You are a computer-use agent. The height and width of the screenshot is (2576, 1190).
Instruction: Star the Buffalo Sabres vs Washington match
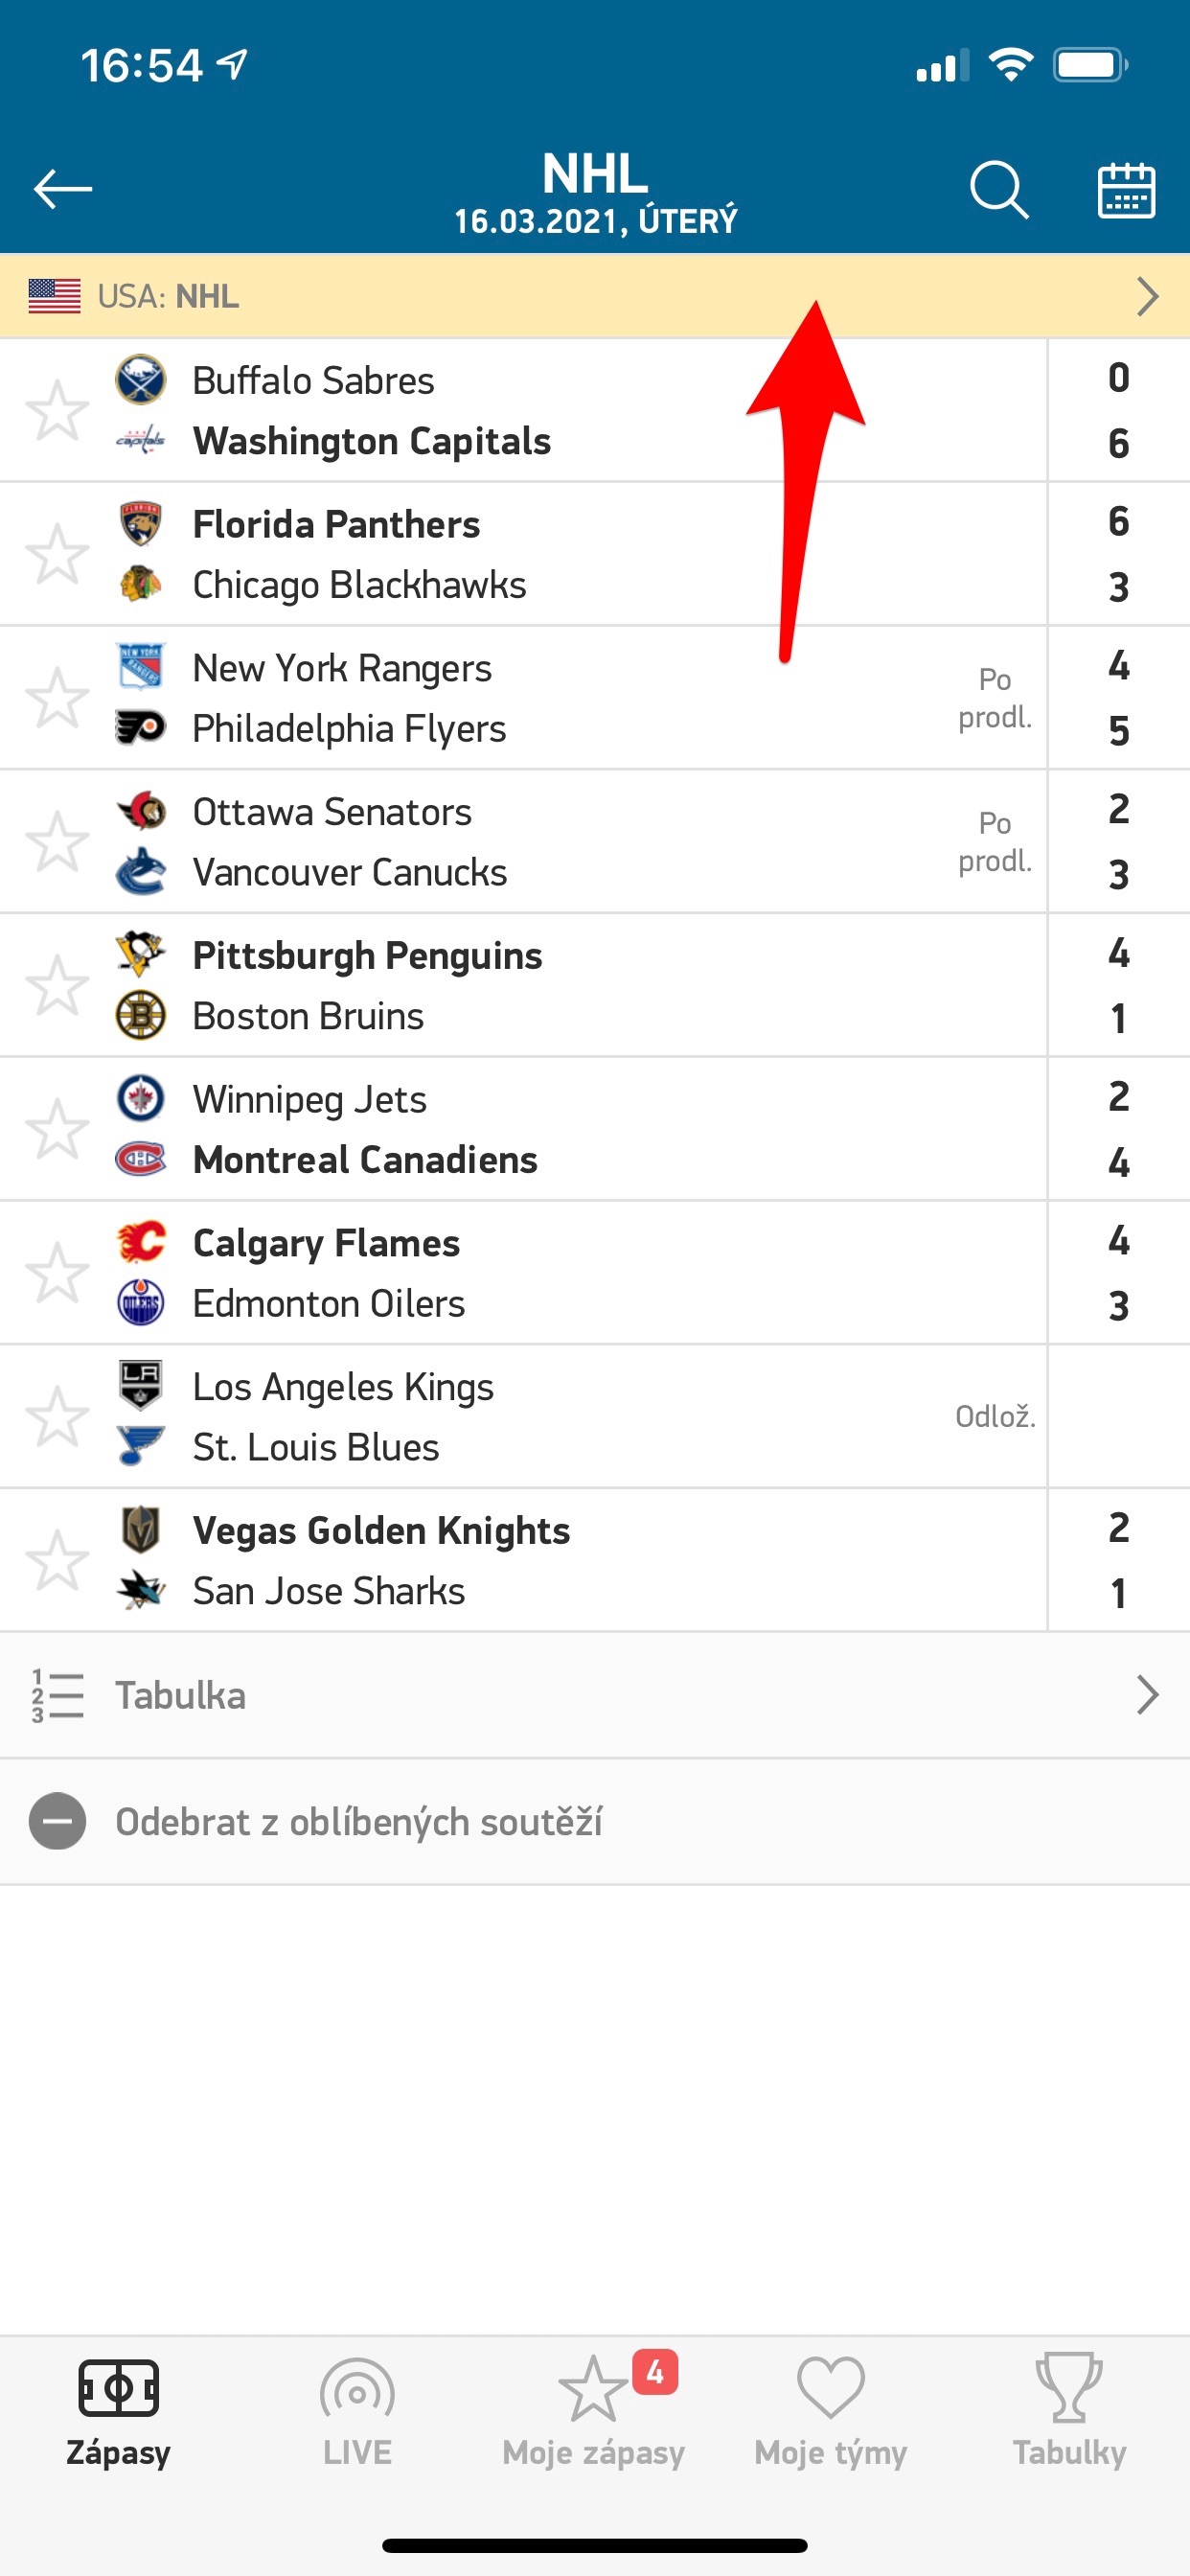(57, 410)
